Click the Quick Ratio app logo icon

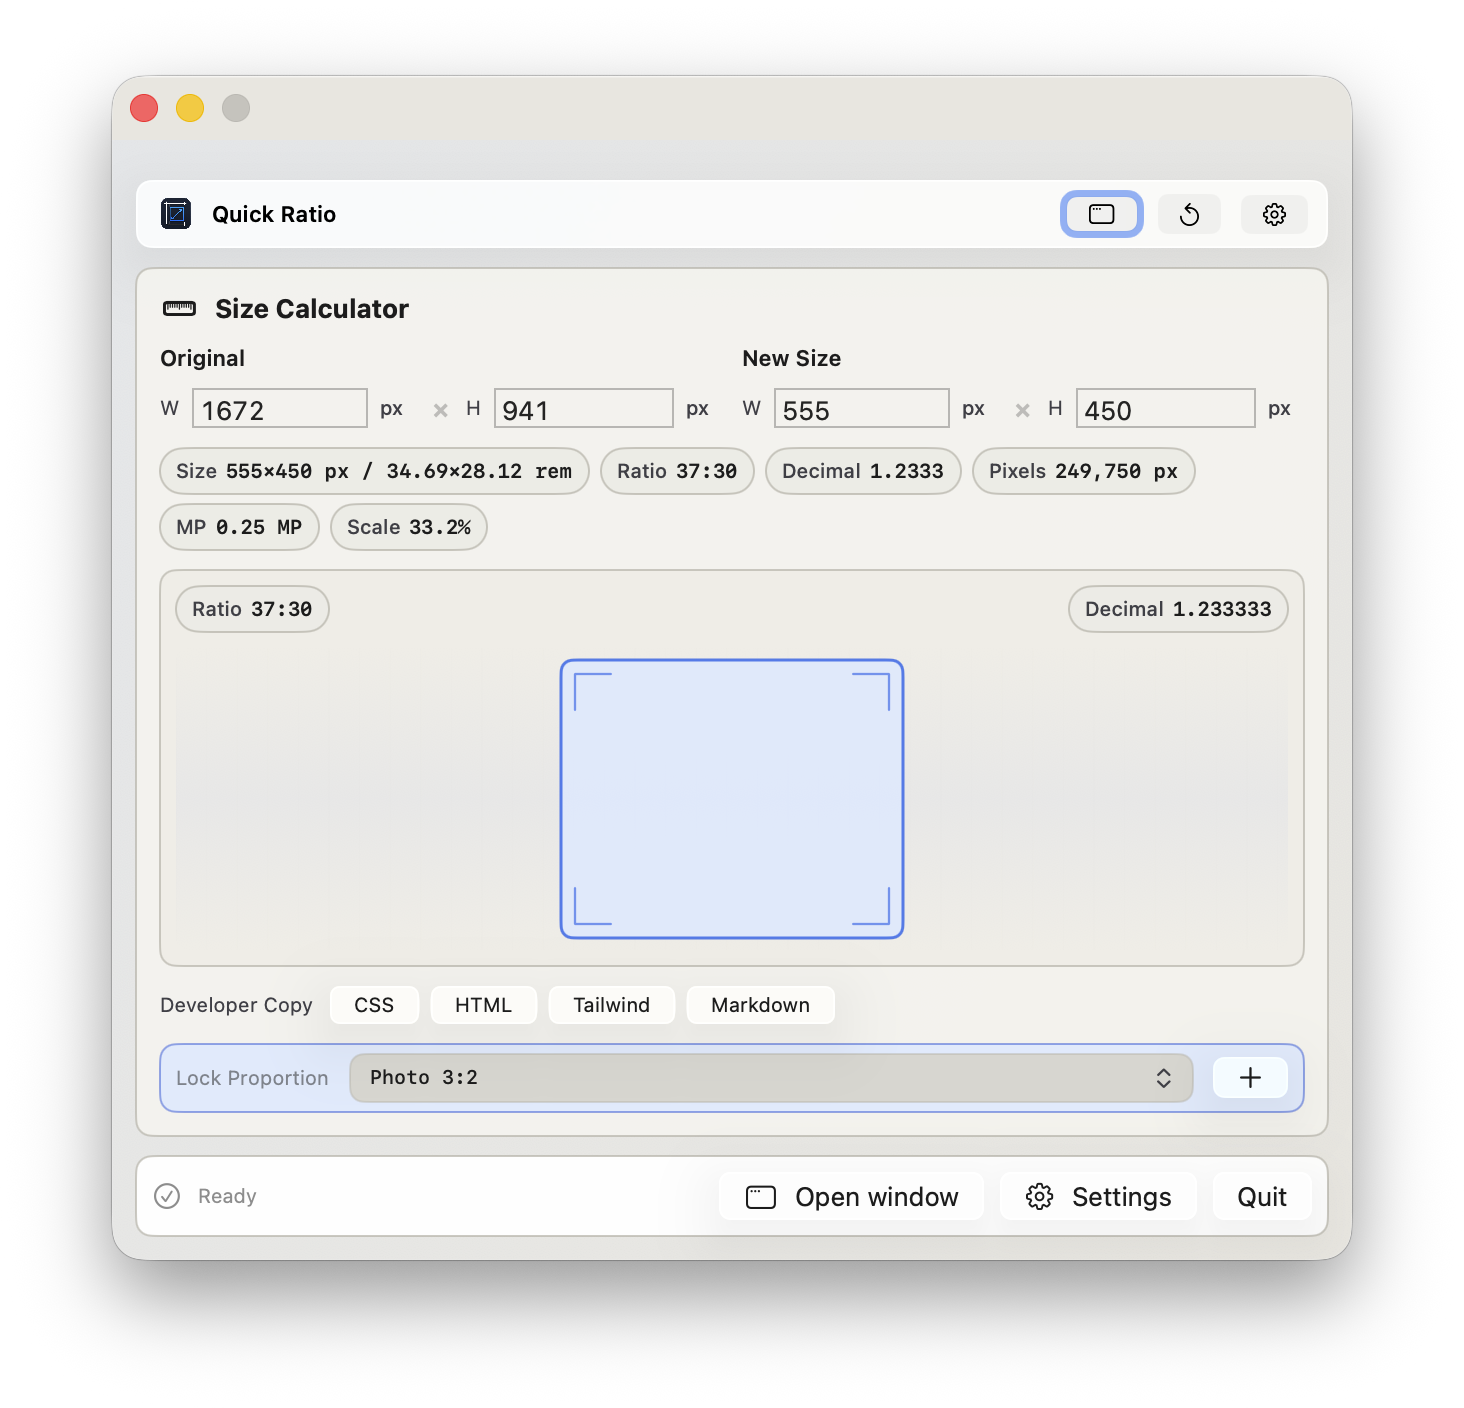(176, 214)
